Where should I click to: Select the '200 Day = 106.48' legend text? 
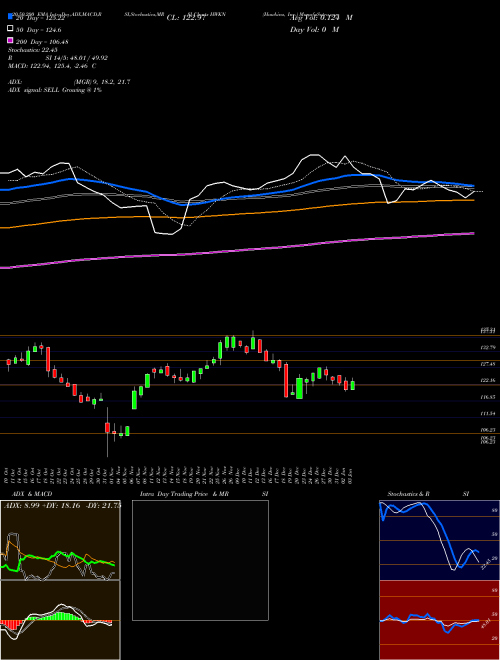pyautogui.click(x=42, y=42)
